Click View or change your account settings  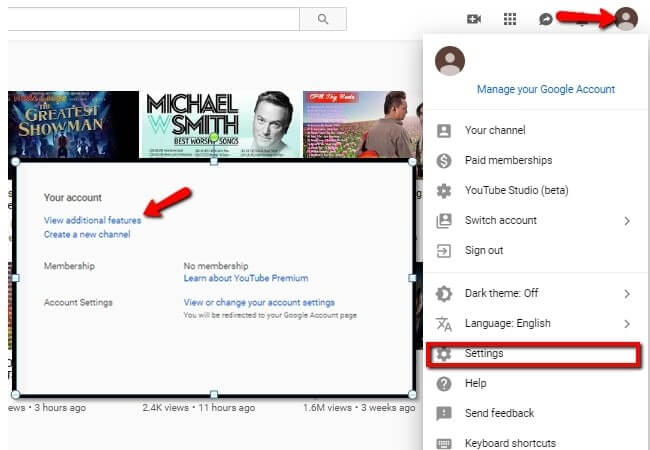tap(259, 302)
